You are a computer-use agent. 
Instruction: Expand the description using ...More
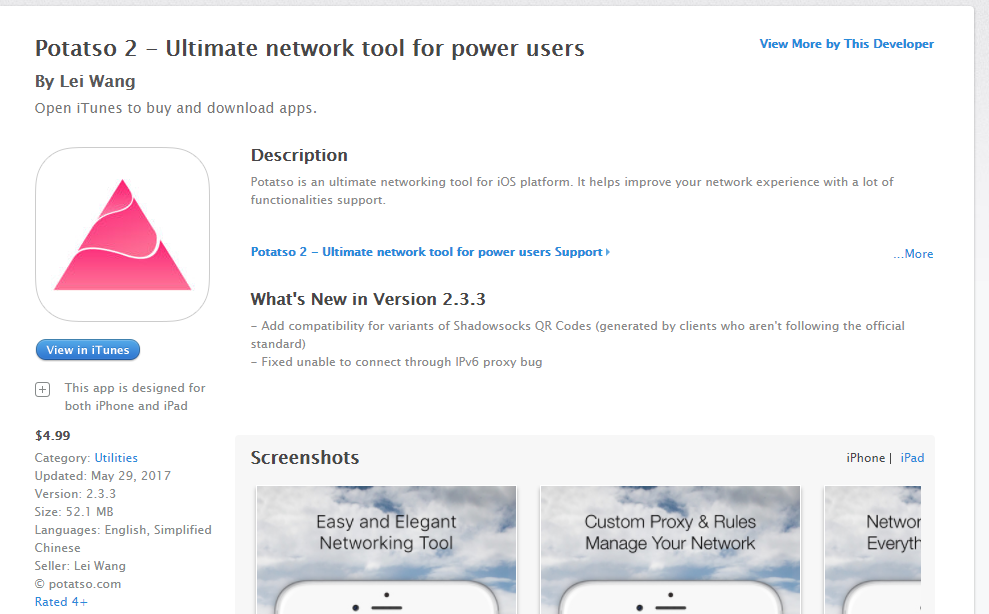(x=913, y=254)
